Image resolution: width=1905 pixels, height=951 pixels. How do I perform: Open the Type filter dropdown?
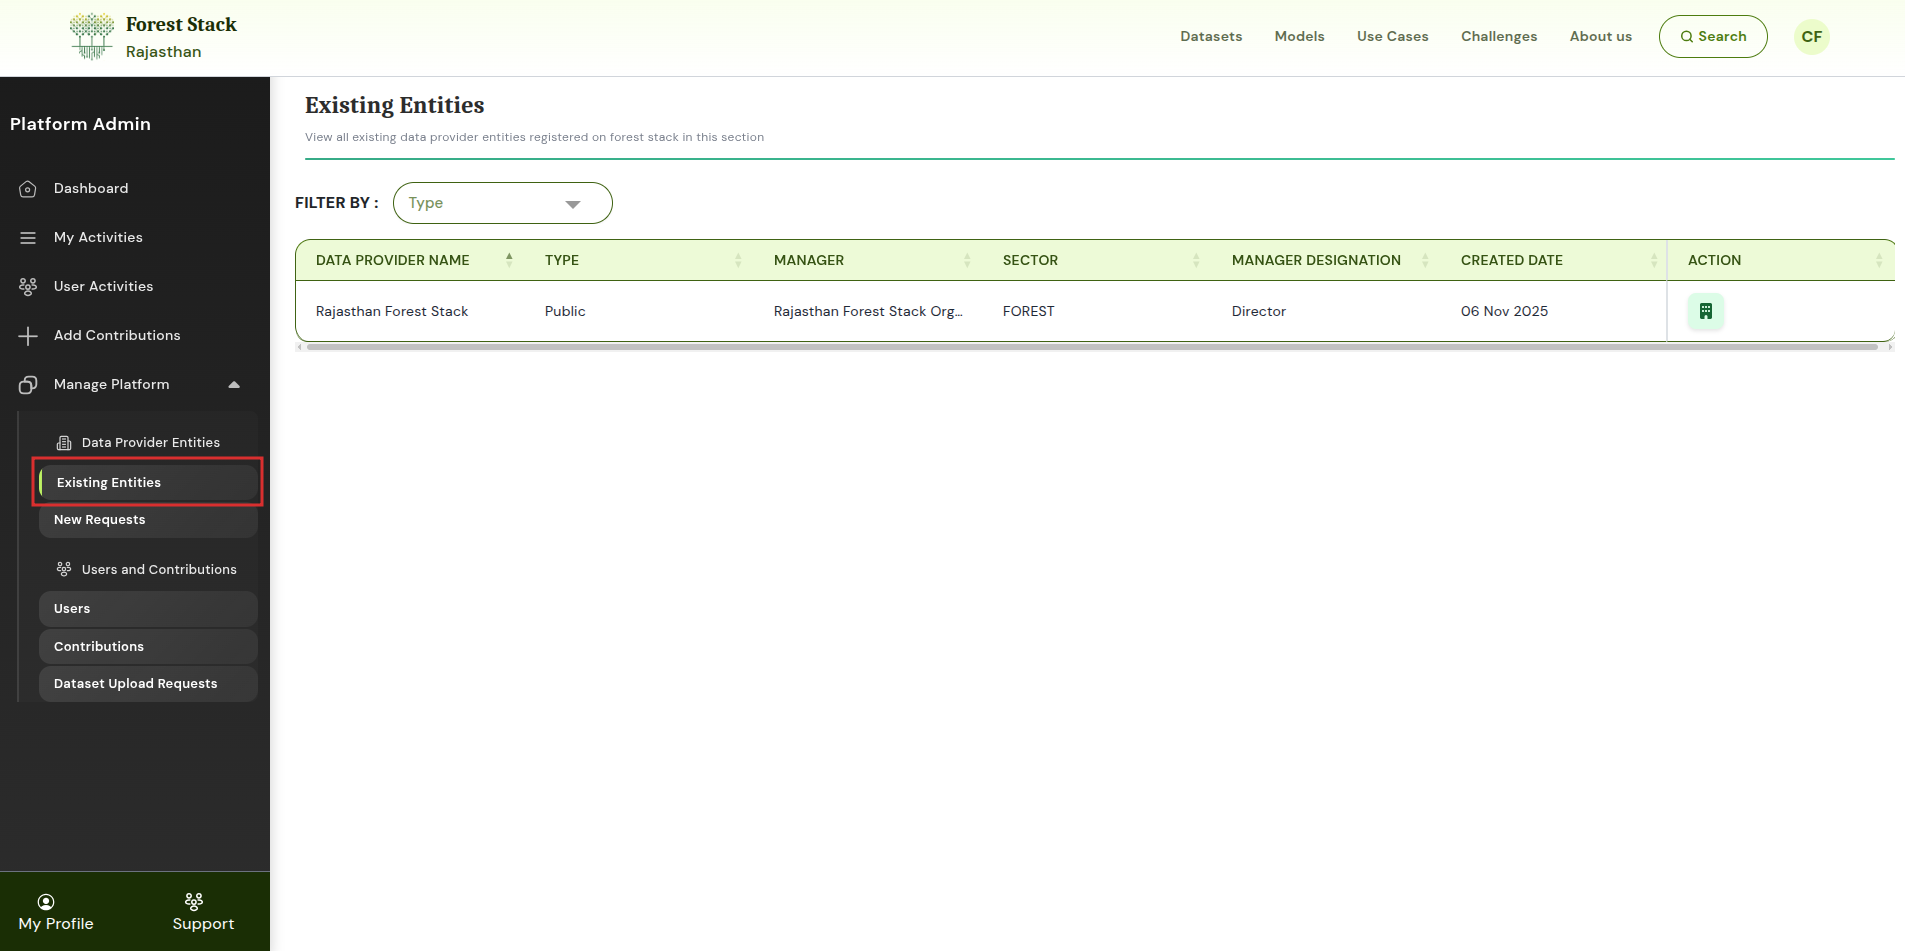point(502,203)
